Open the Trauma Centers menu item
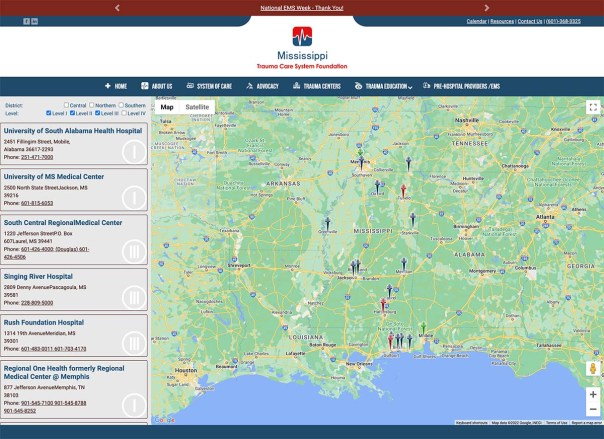This screenshot has height=439, width=604. coord(317,86)
